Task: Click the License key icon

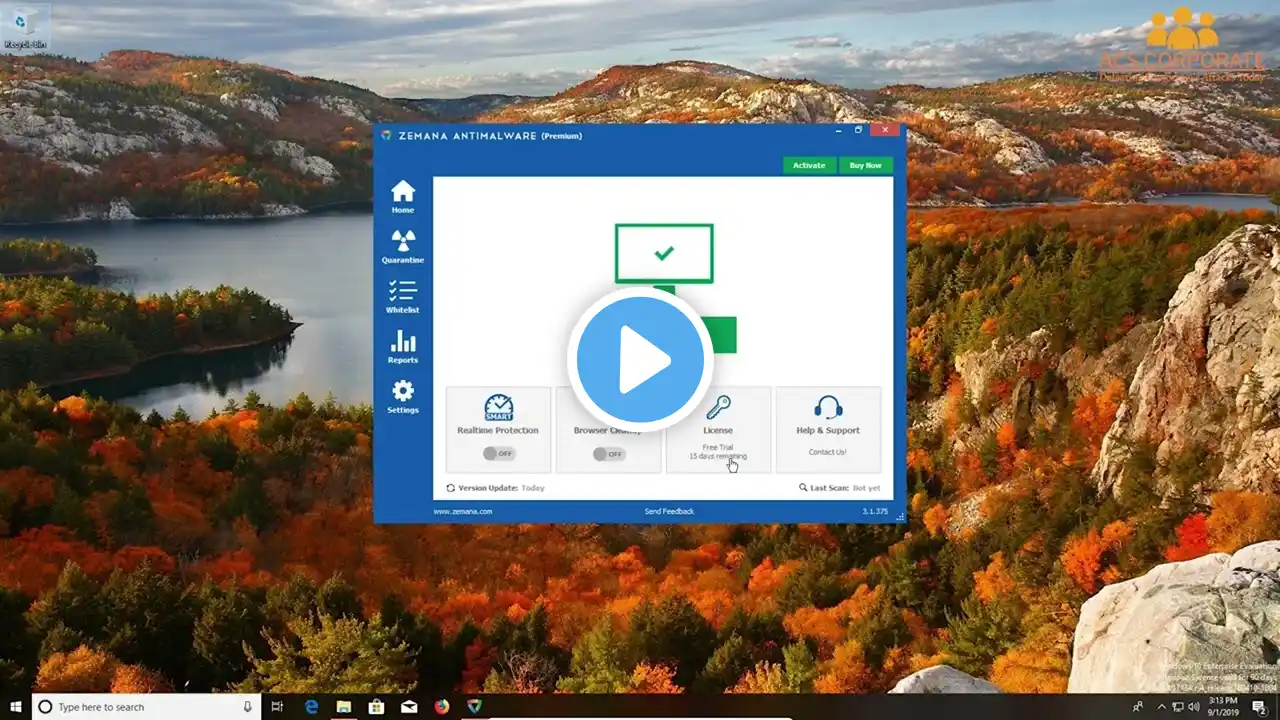Action: pyautogui.click(x=718, y=407)
